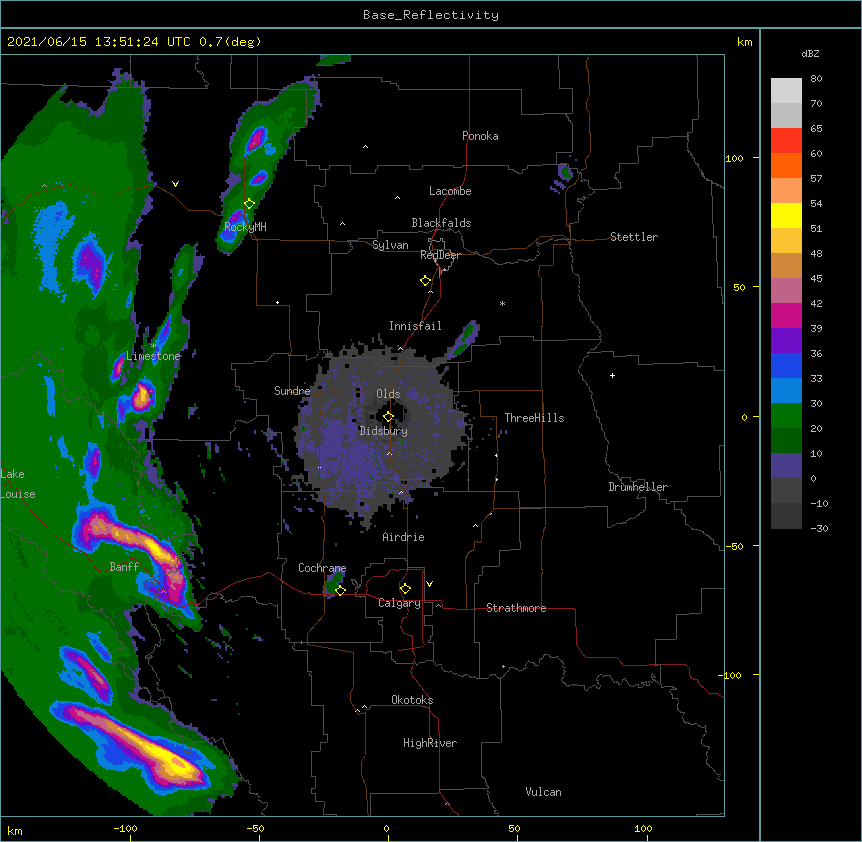The height and width of the screenshot is (842, 862).
Task: Click the Cochrane city label
Action: coord(322,568)
